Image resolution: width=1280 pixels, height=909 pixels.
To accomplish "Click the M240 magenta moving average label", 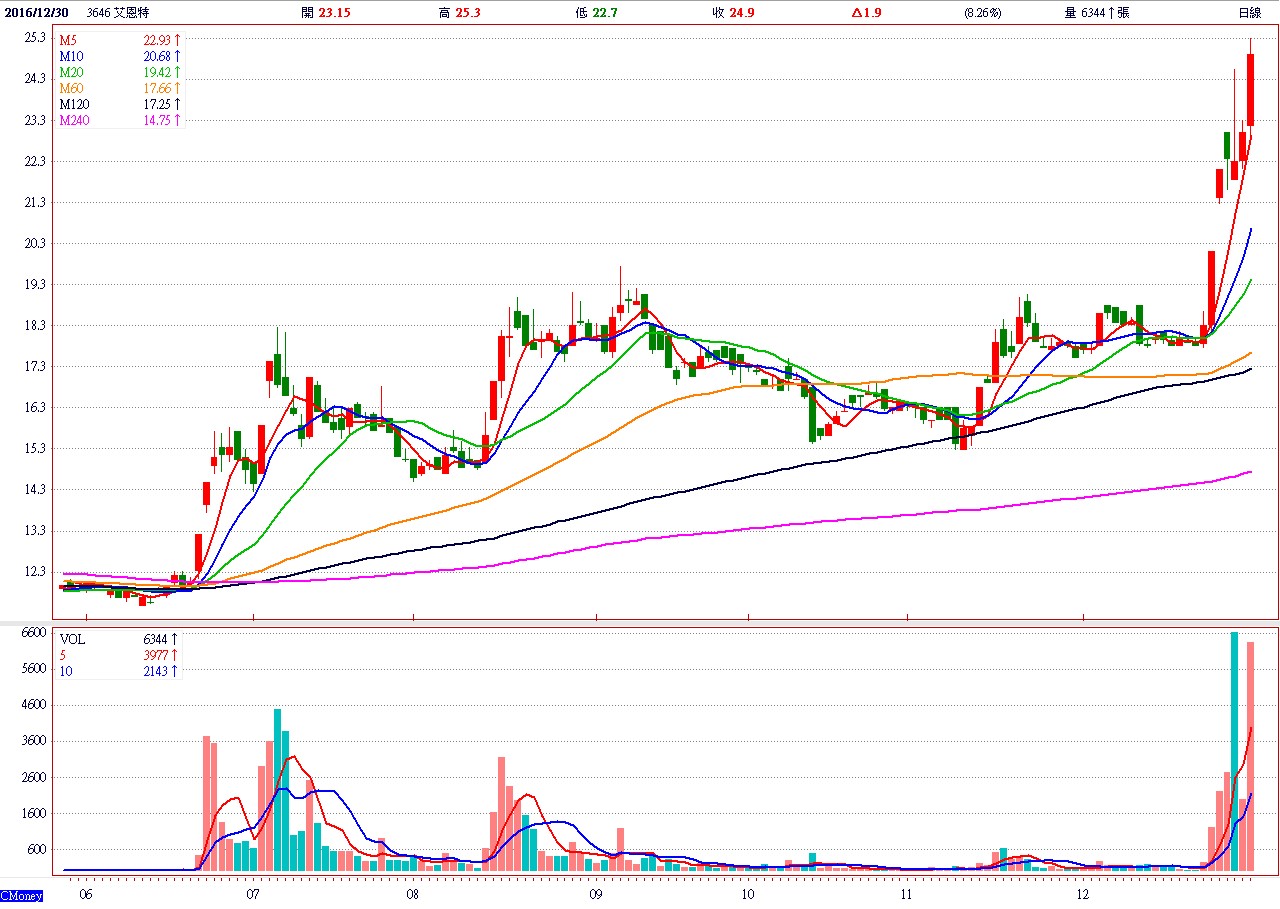I will click(73, 120).
